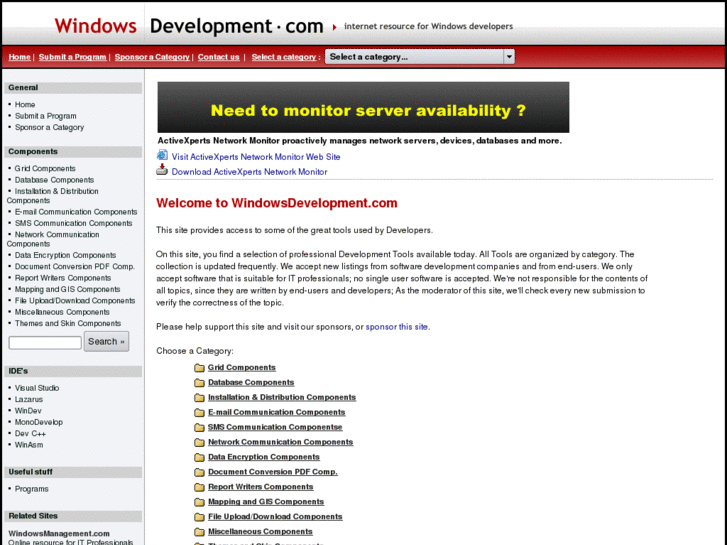Click folder icon beside Installation & Distribution Components
The height and width of the screenshot is (545, 727).
pyautogui.click(x=199, y=398)
